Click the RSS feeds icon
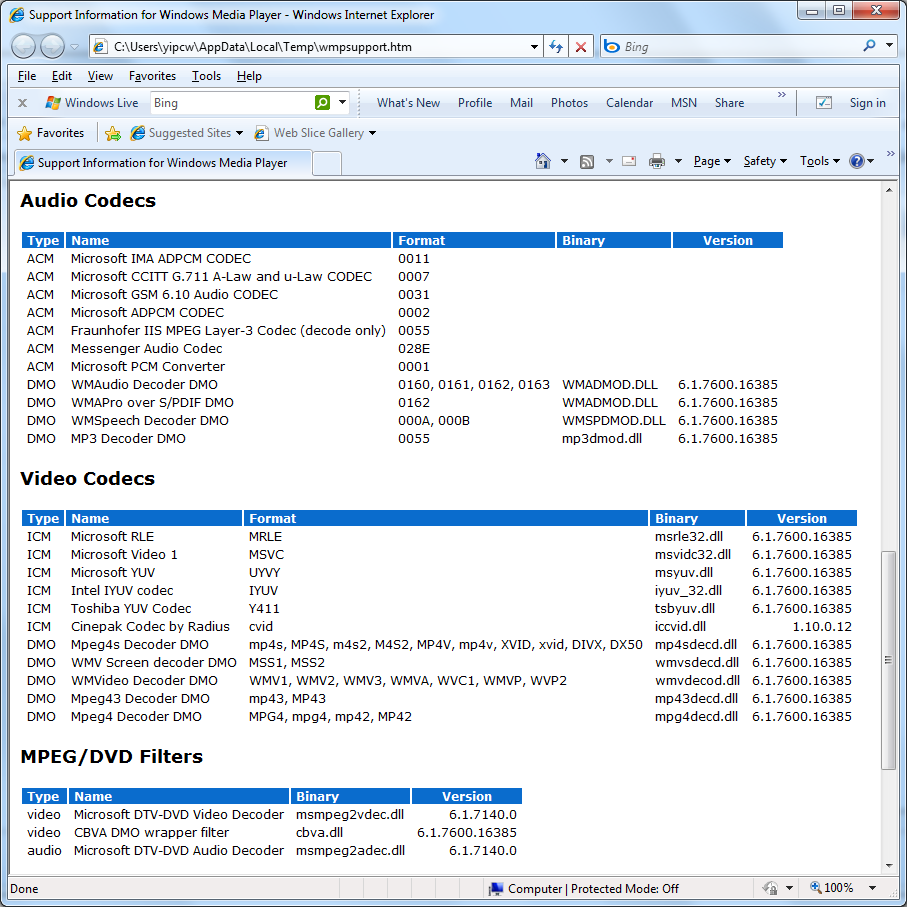 pyautogui.click(x=587, y=161)
